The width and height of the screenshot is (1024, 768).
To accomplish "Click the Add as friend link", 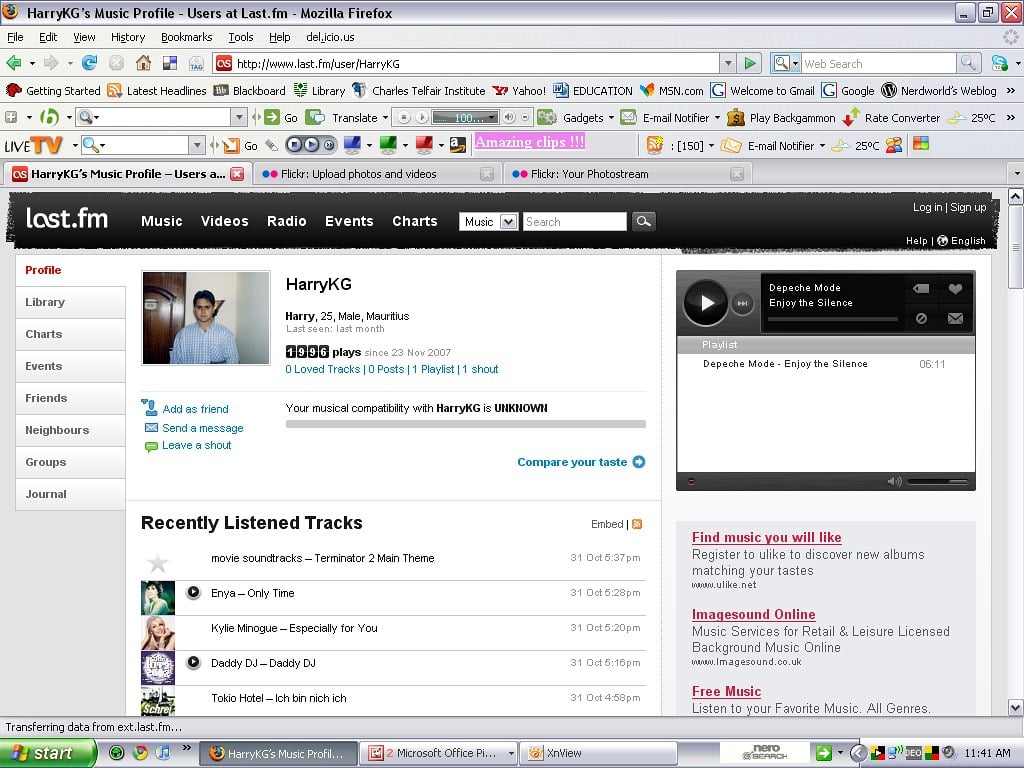I will [x=195, y=409].
